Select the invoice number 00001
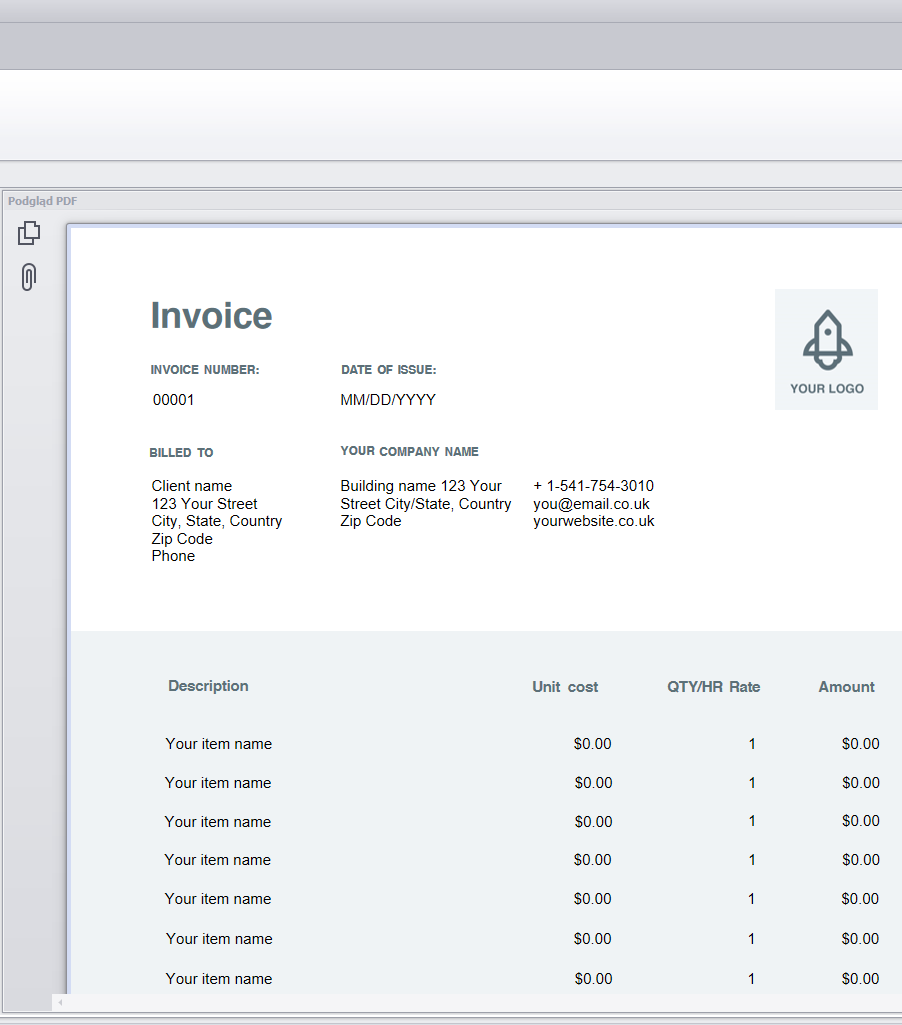This screenshot has width=902, height=1025. click(x=174, y=400)
